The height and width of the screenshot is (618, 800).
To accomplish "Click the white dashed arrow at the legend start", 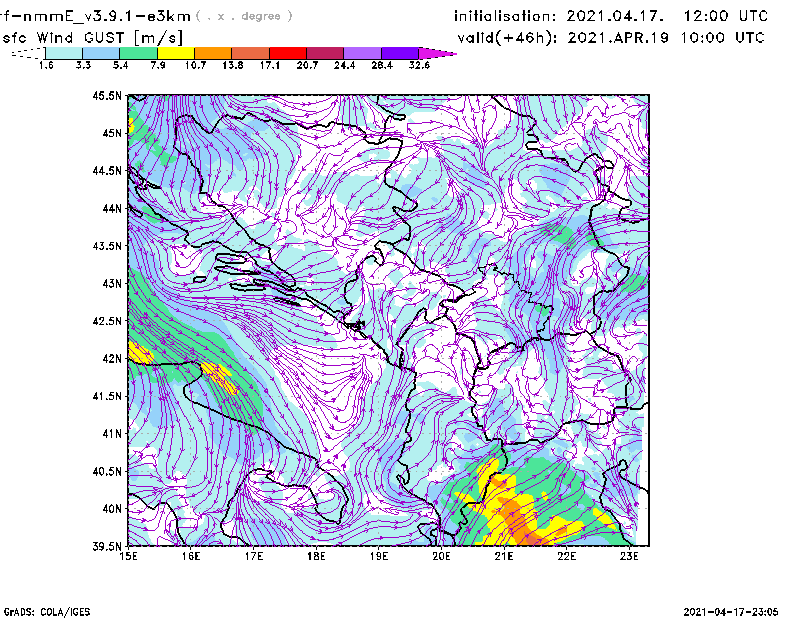I will pyautogui.click(x=28, y=53).
